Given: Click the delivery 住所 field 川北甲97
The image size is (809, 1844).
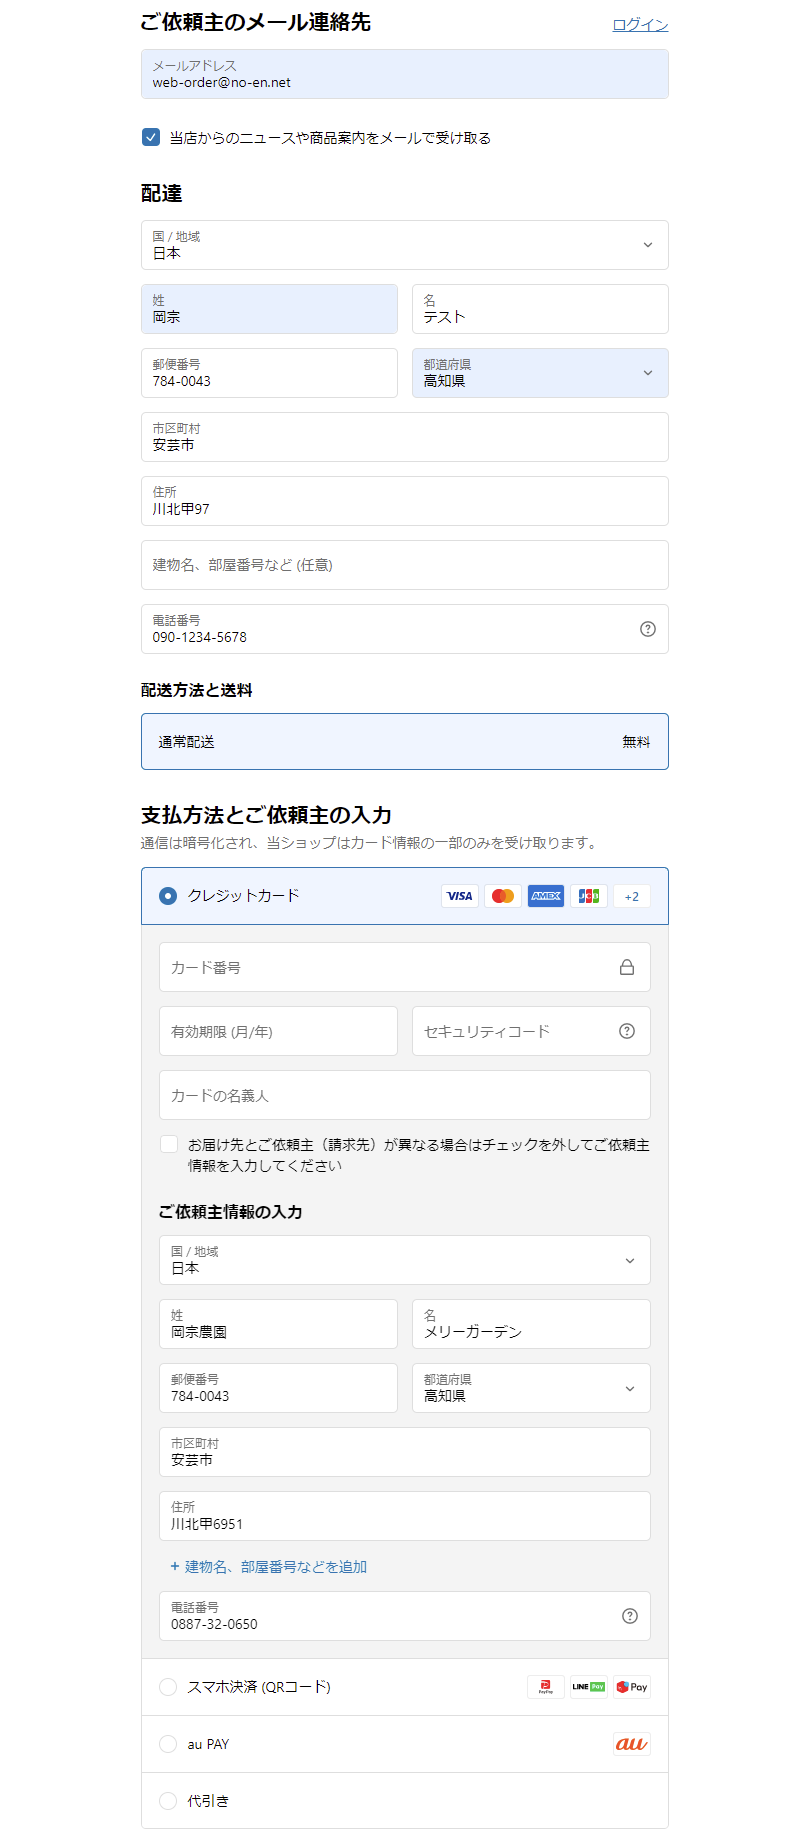Looking at the screenshot, I should click(405, 501).
